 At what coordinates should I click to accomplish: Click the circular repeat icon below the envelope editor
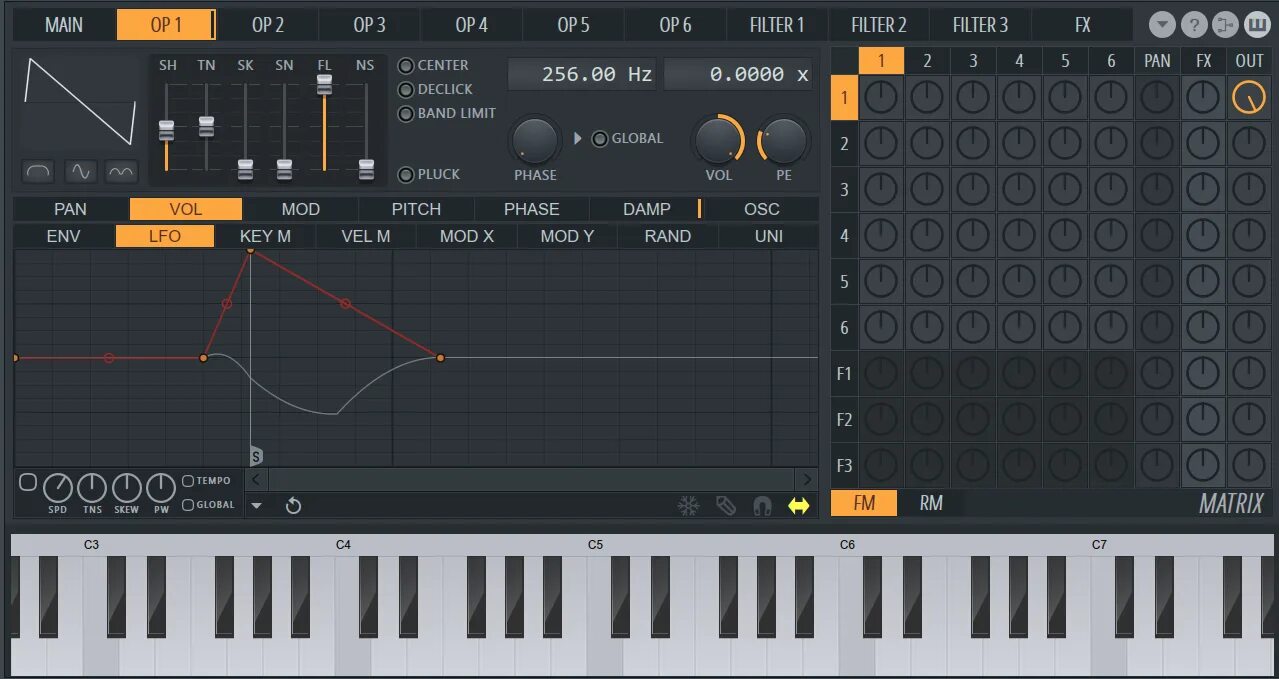(x=292, y=506)
